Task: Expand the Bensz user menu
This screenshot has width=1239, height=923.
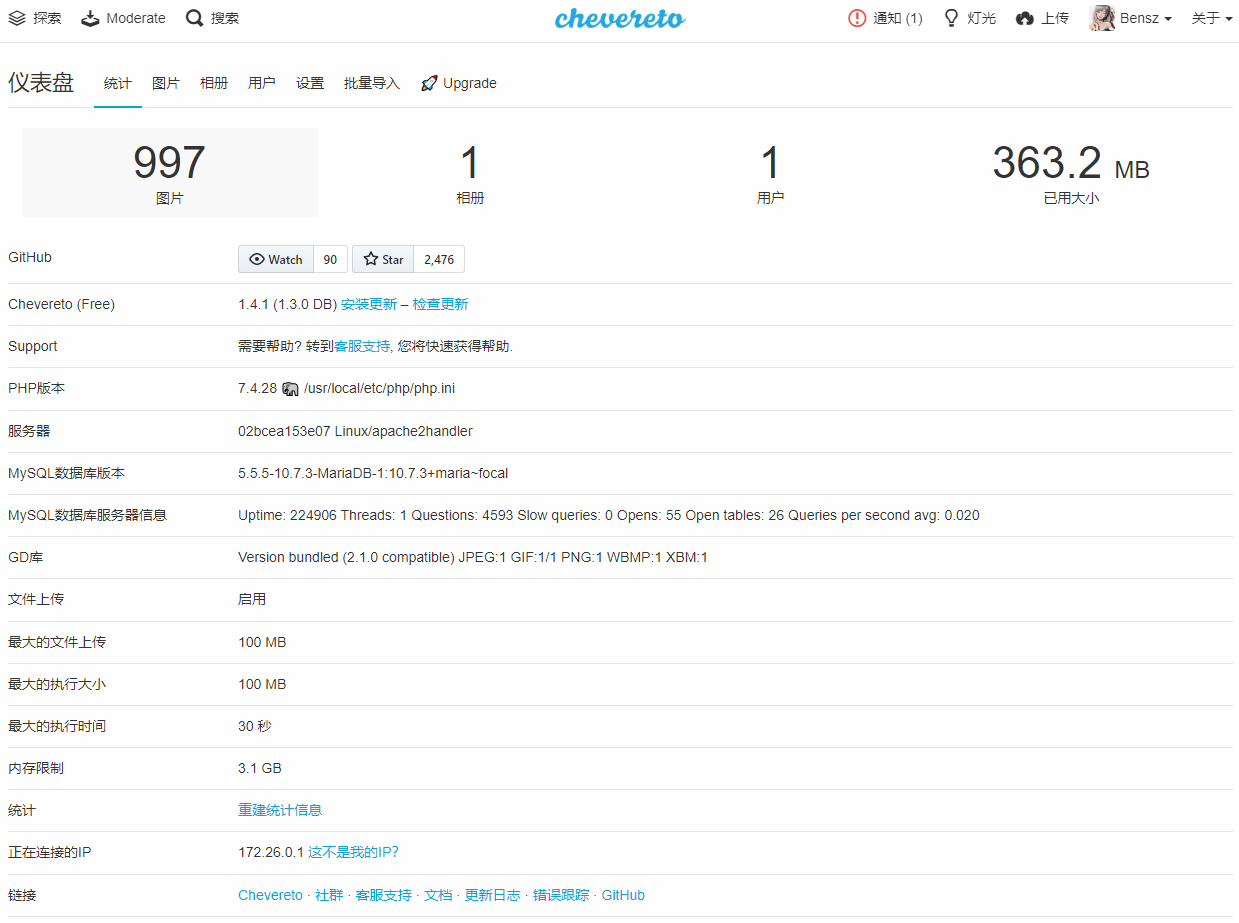Action: point(1131,18)
